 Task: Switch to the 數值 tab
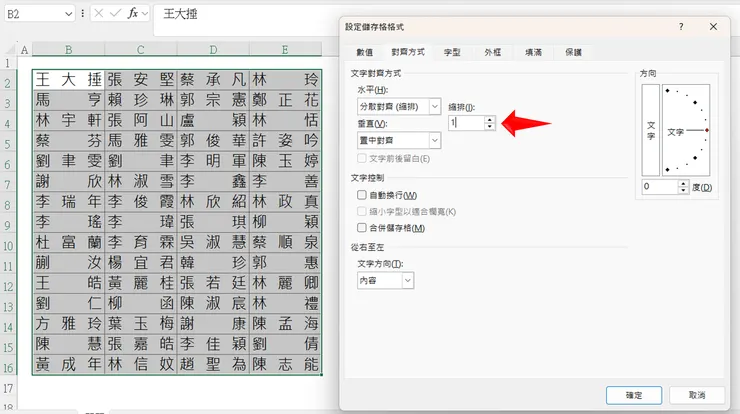click(364, 52)
